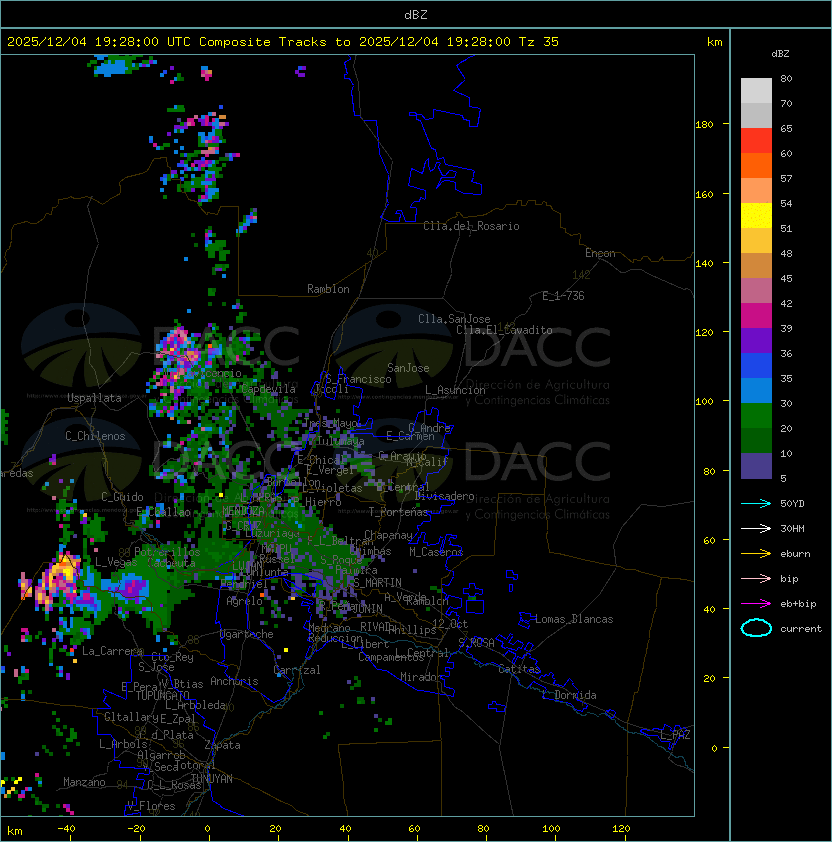Click the 'Manzano' place label
The width and height of the screenshot is (832, 842).
pyautogui.click(x=84, y=782)
